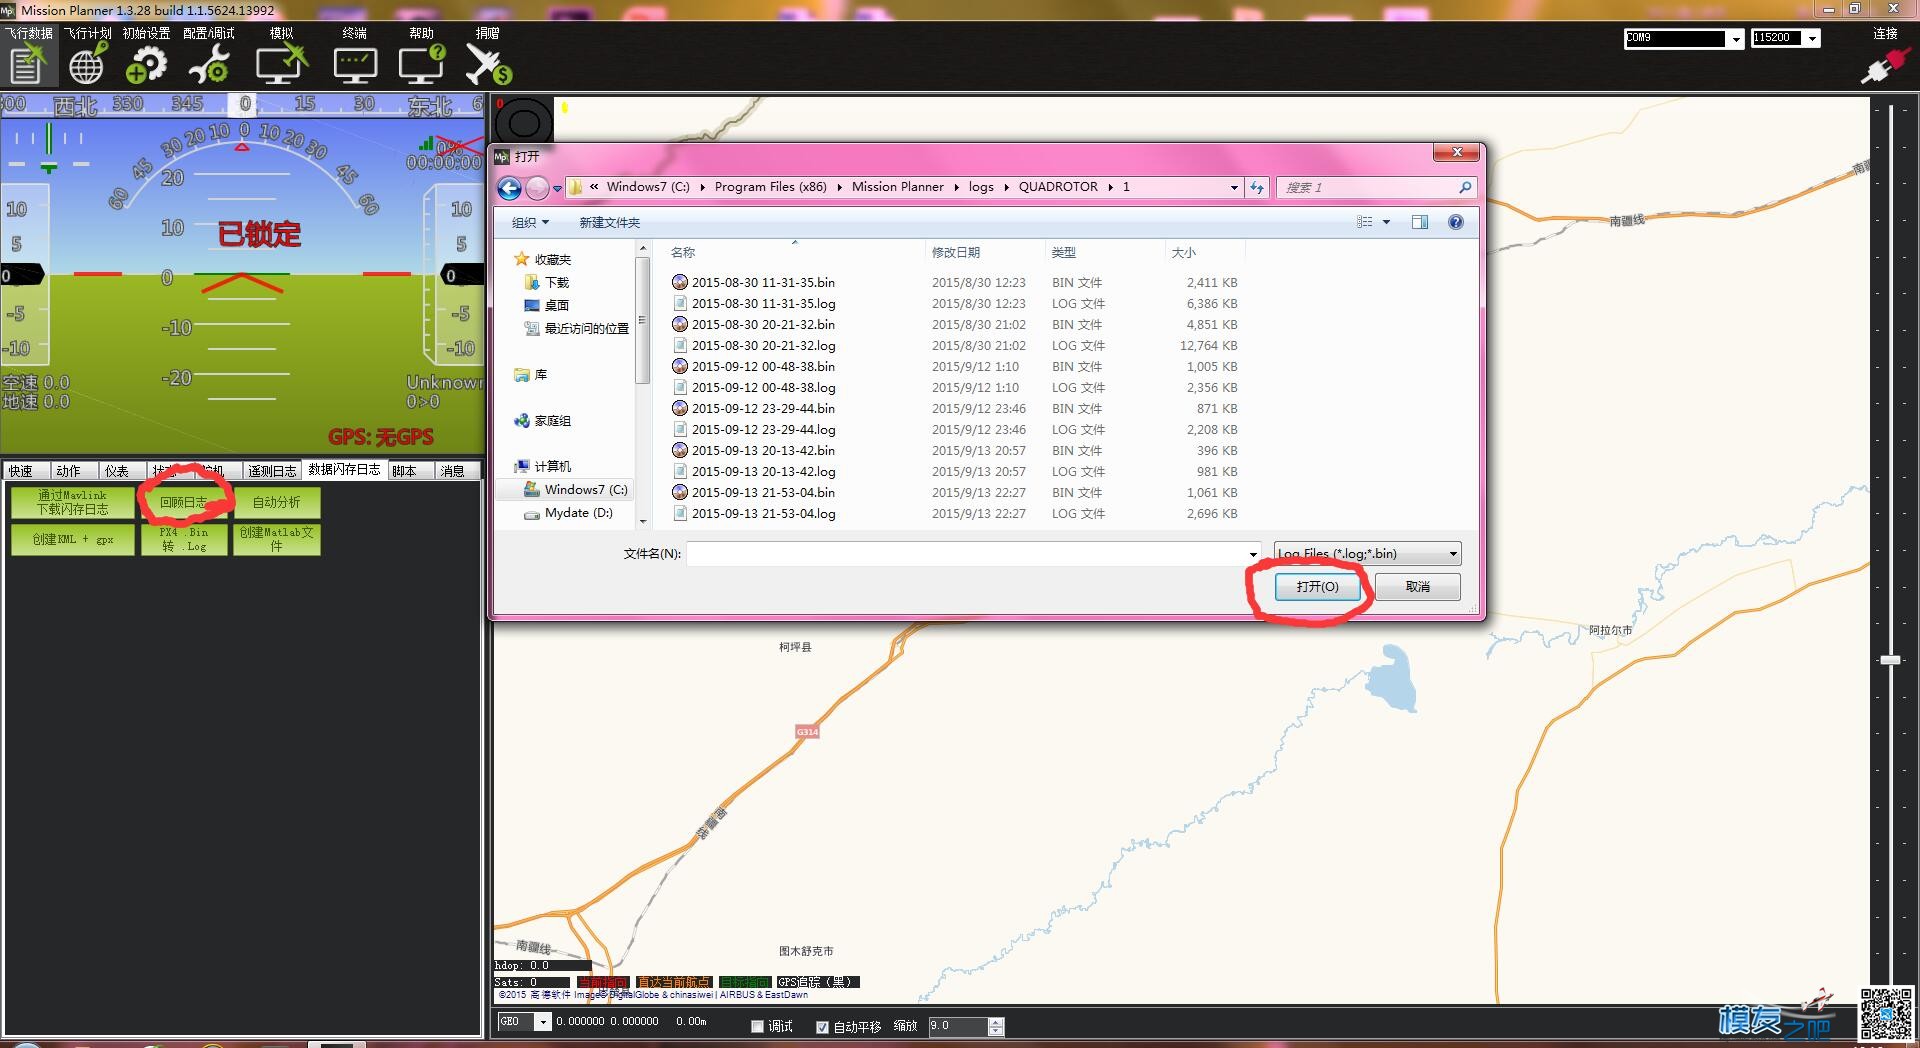Click the Back arrow in the open dialog
The height and width of the screenshot is (1048, 1920).
[x=509, y=188]
